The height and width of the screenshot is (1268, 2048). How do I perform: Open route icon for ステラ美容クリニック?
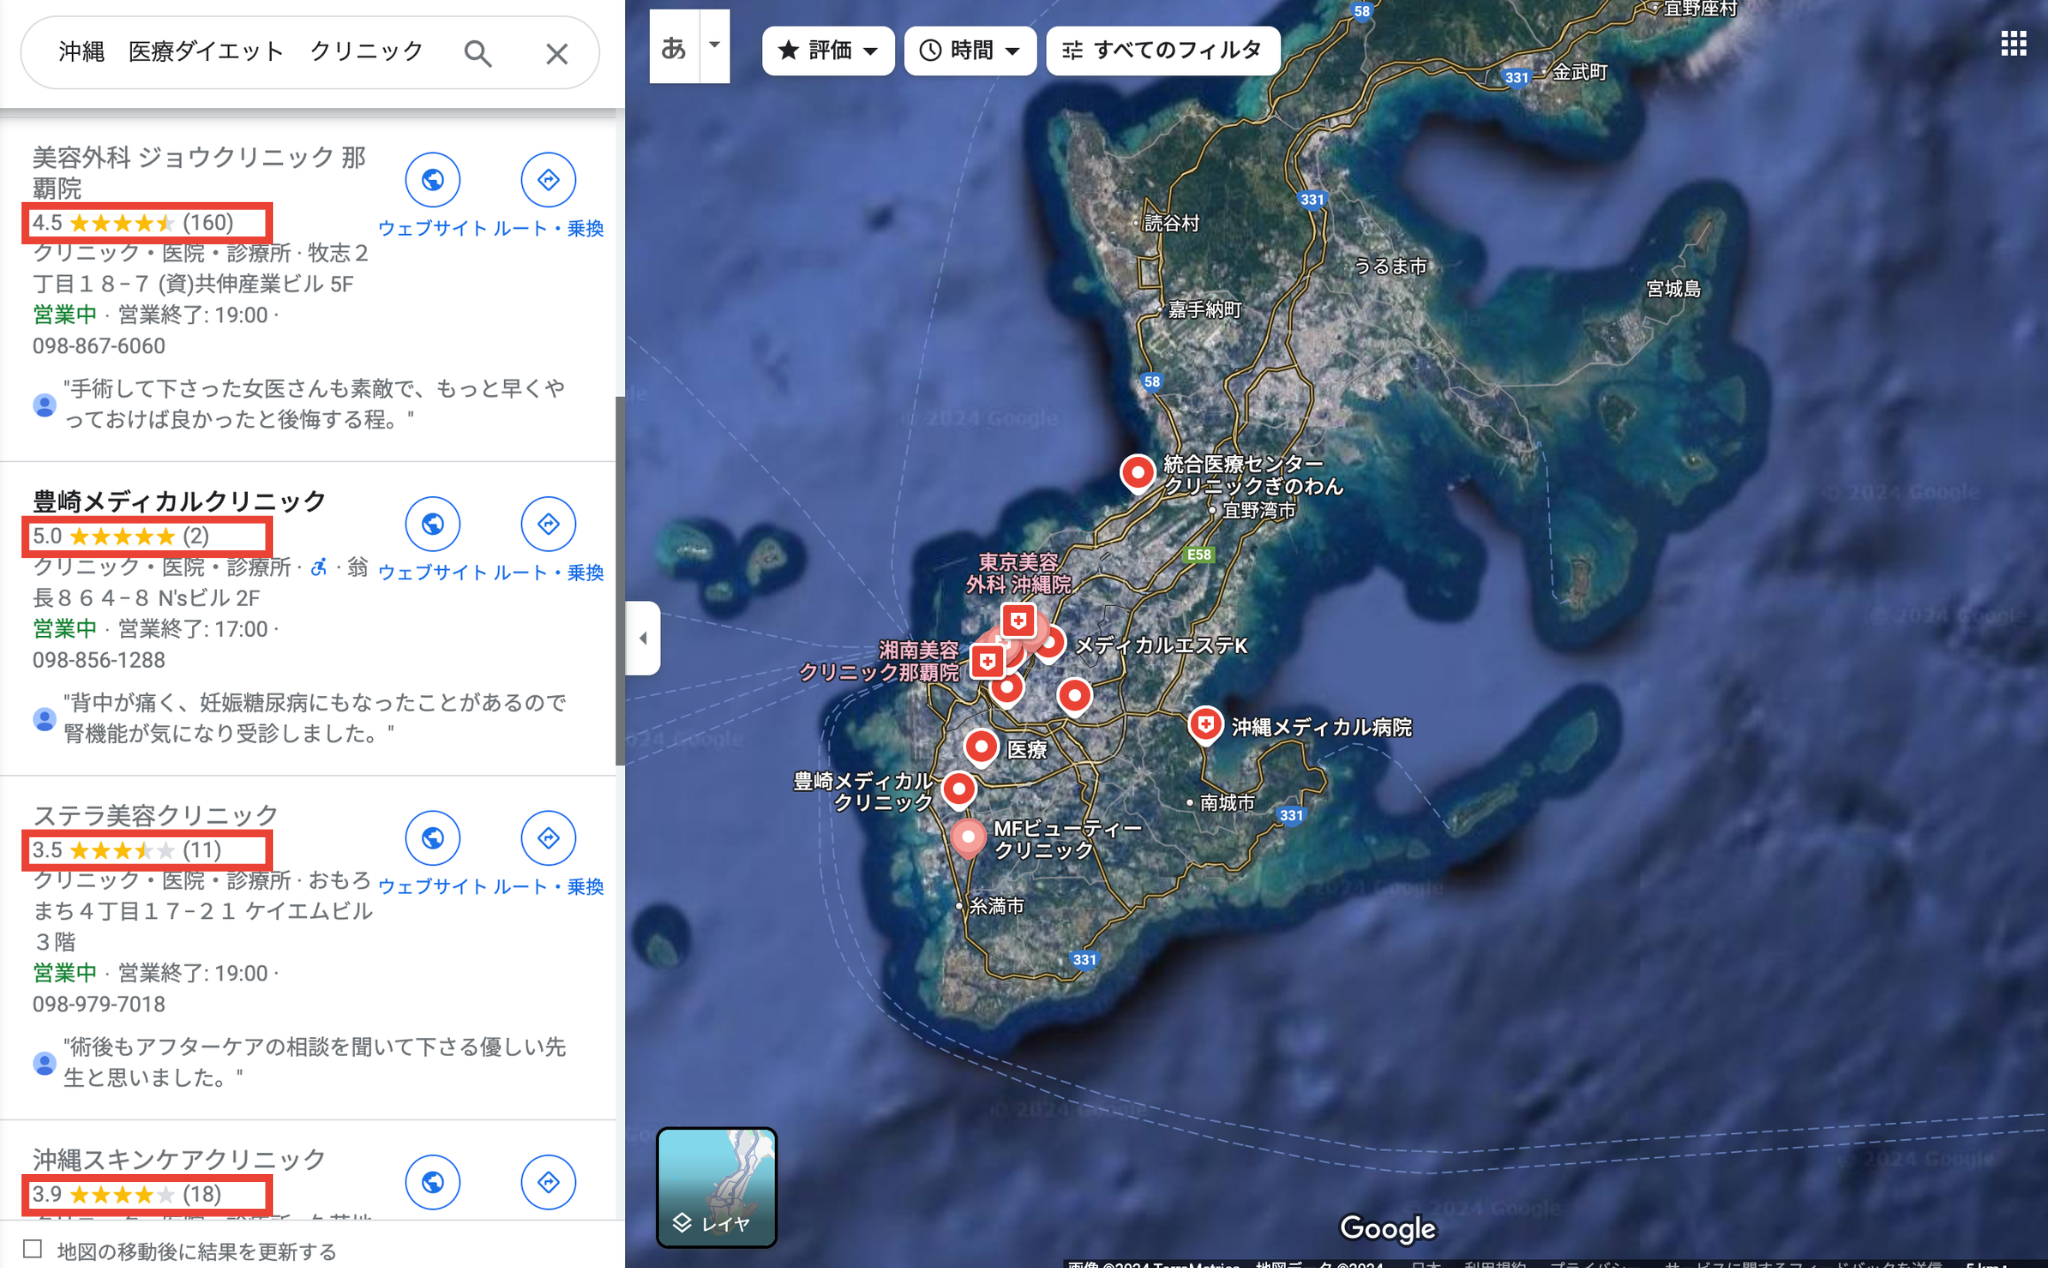(x=548, y=838)
